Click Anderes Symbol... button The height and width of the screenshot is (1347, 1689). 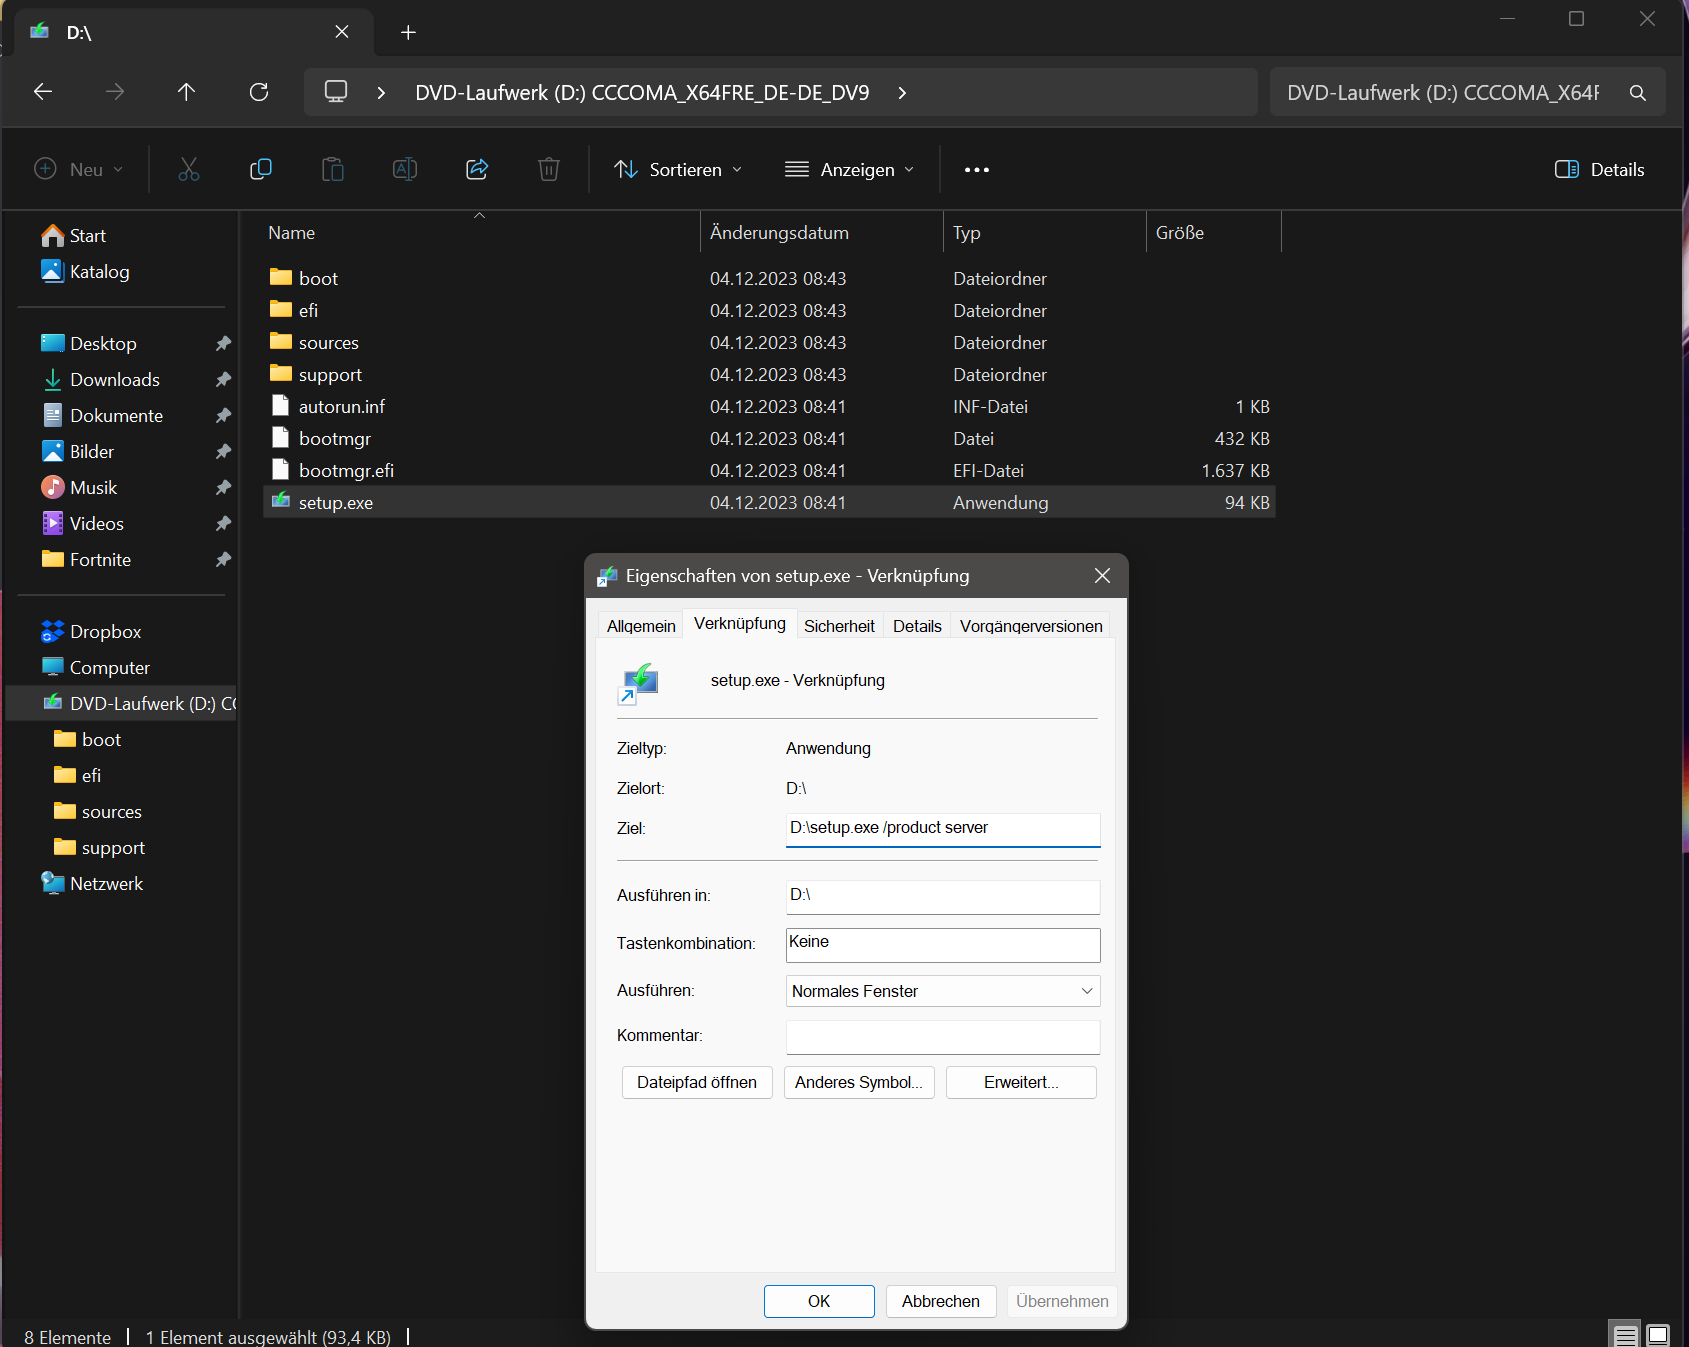coord(859,1082)
